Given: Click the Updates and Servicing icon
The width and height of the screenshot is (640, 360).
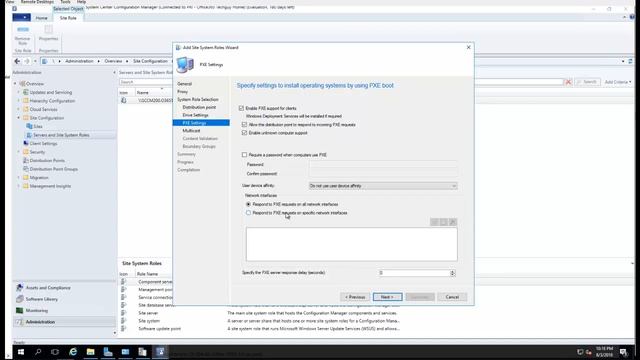Looking at the screenshot, I should [x=26, y=92].
